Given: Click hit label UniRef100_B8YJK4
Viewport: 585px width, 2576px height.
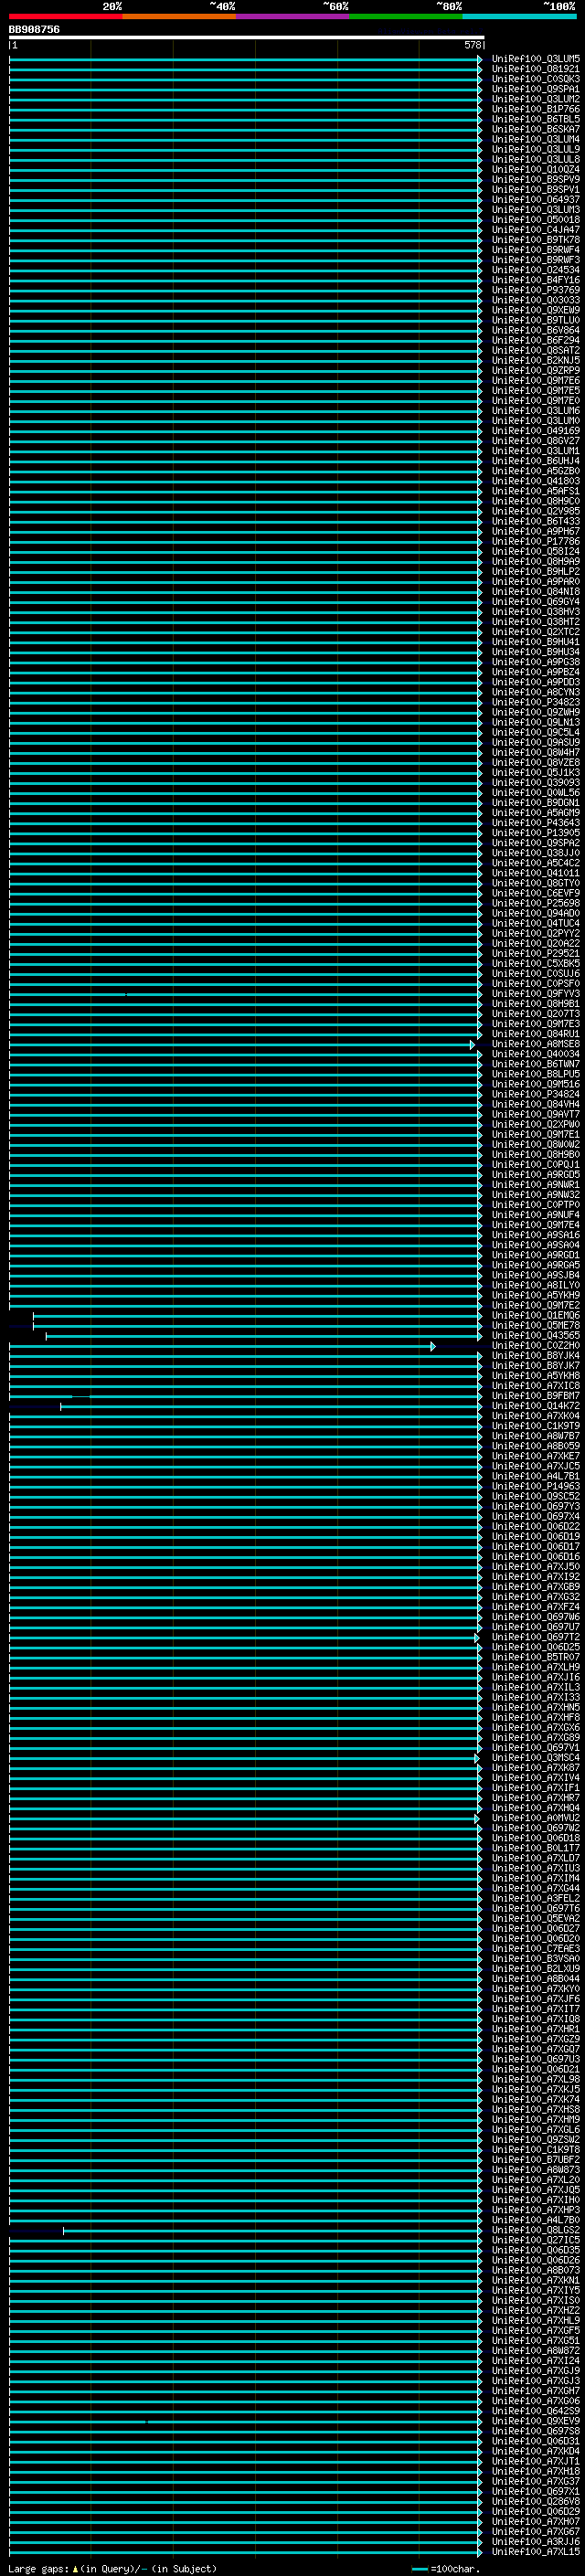Looking at the screenshot, I should tap(535, 1356).
